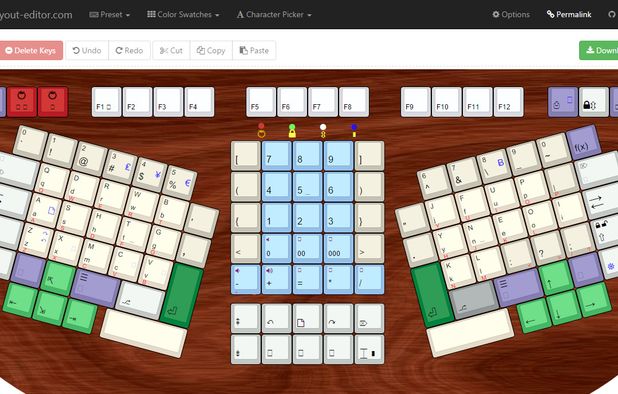
Task: Select the F4 key
Action: click(x=199, y=102)
